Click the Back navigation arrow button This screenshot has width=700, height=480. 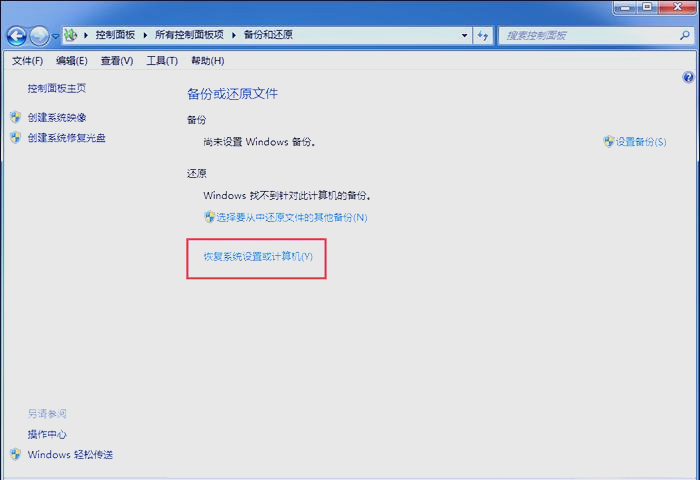[x=16, y=36]
